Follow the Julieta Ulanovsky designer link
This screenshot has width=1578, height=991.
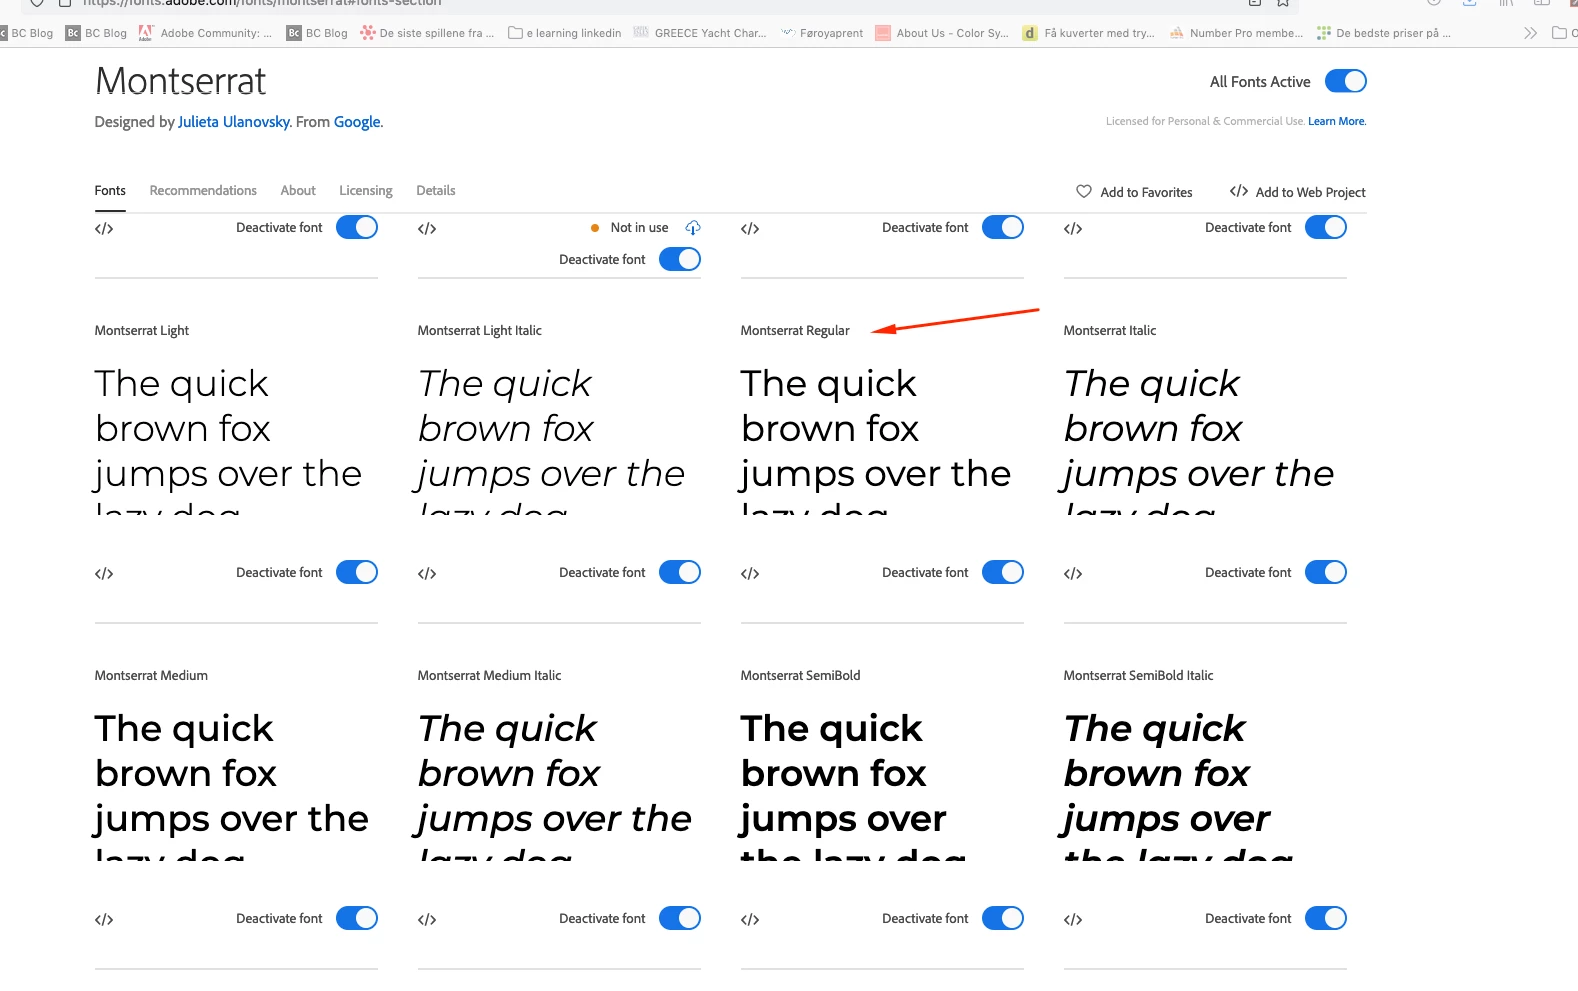tap(234, 122)
